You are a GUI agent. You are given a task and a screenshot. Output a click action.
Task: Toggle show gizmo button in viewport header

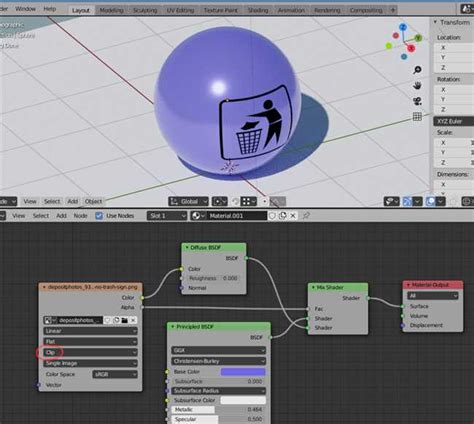point(407,201)
